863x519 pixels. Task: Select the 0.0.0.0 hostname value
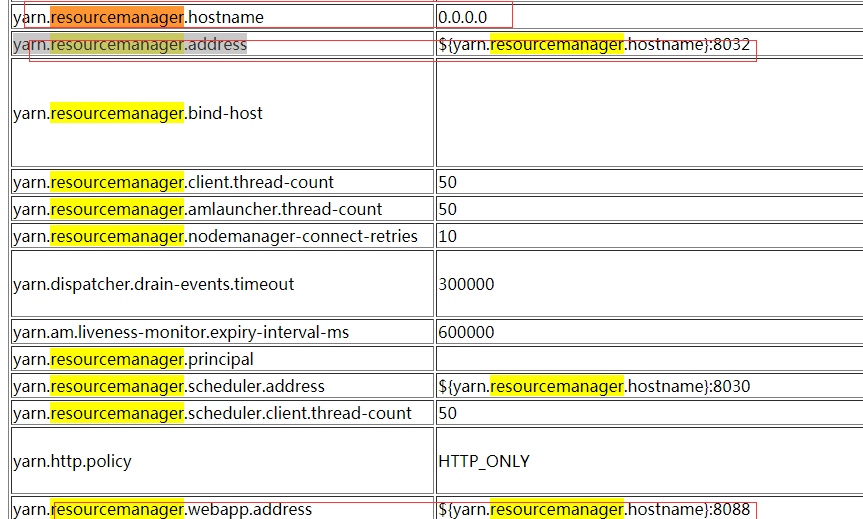[462, 17]
